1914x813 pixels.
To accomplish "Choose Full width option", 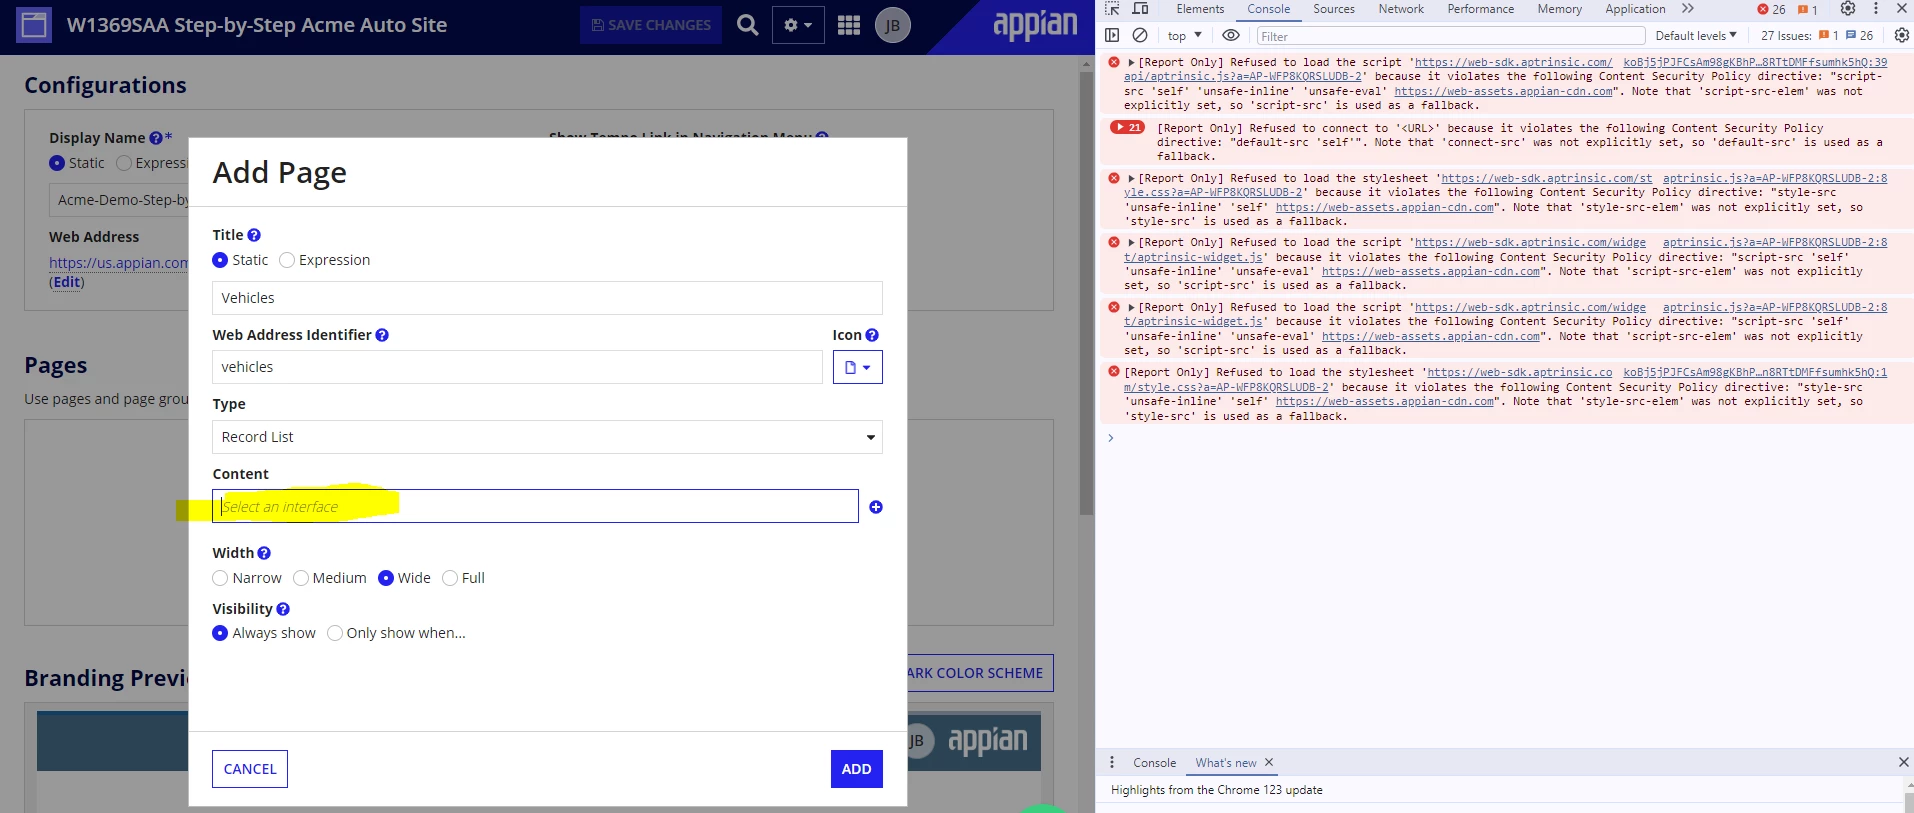I will pos(450,578).
